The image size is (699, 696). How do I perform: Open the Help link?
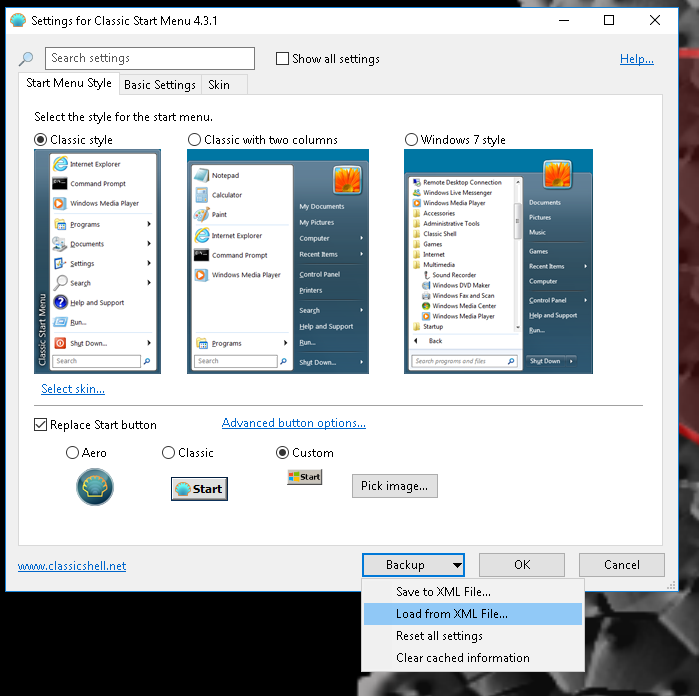[637, 59]
